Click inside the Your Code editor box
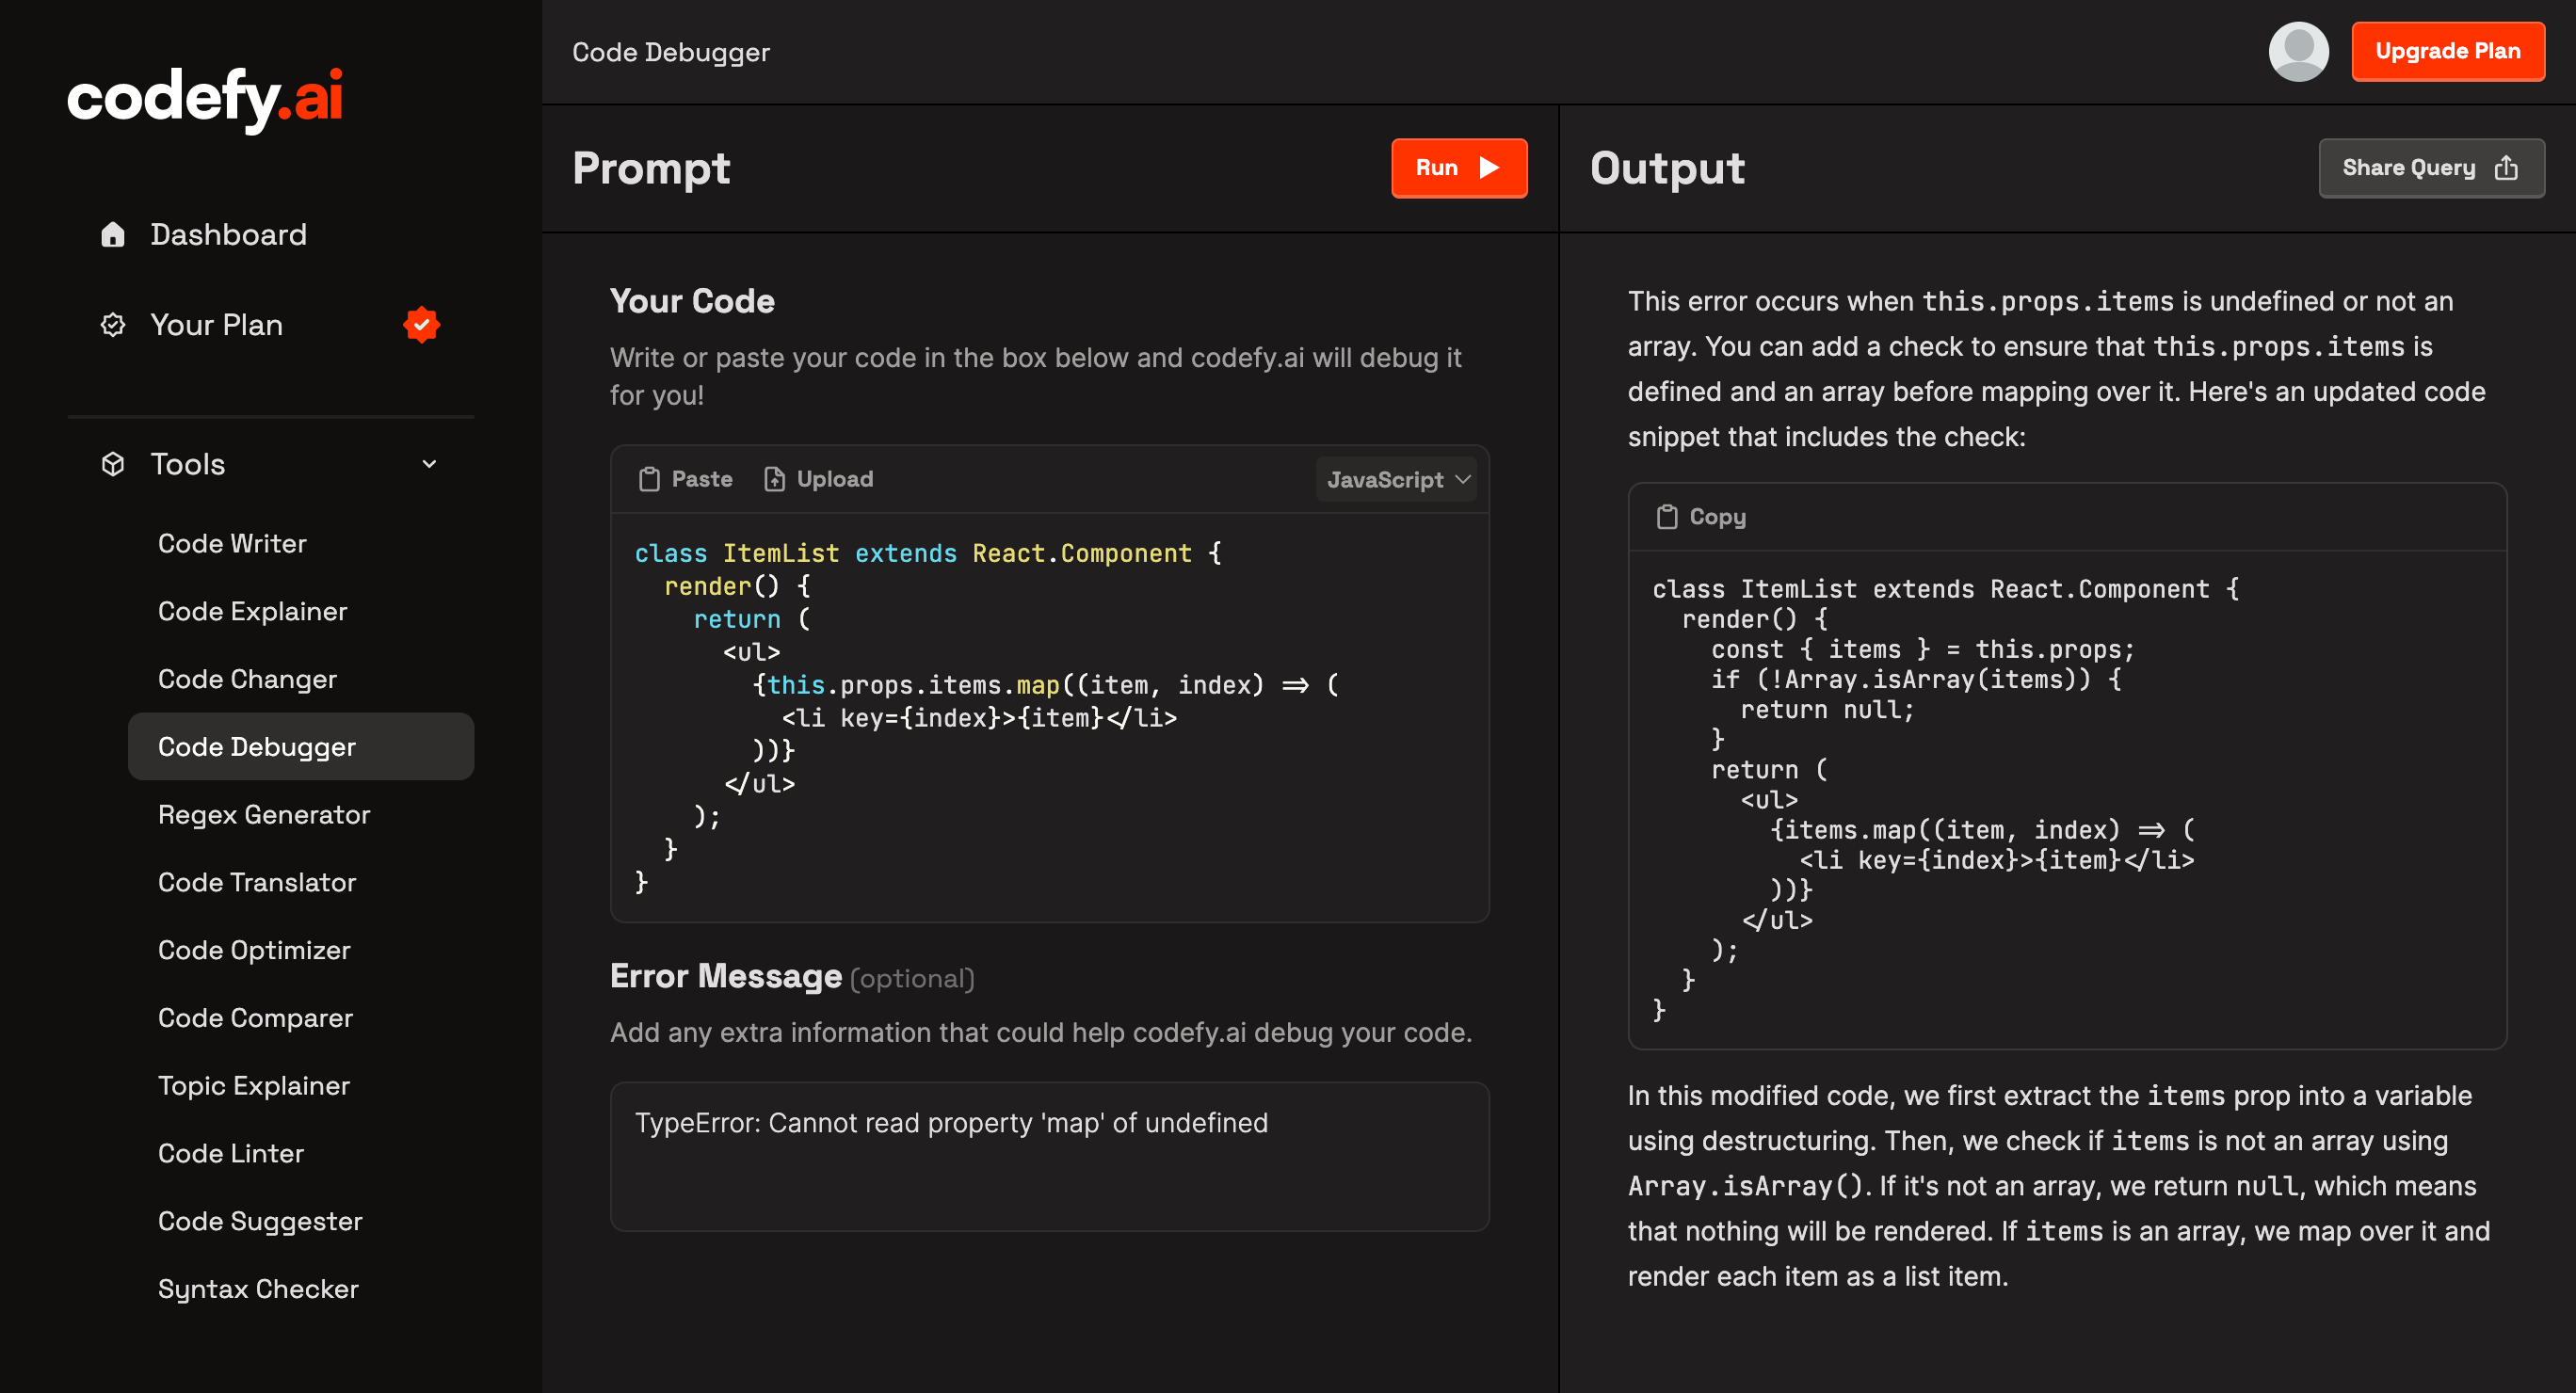The width and height of the screenshot is (2576, 1393). (x=1049, y=717)
